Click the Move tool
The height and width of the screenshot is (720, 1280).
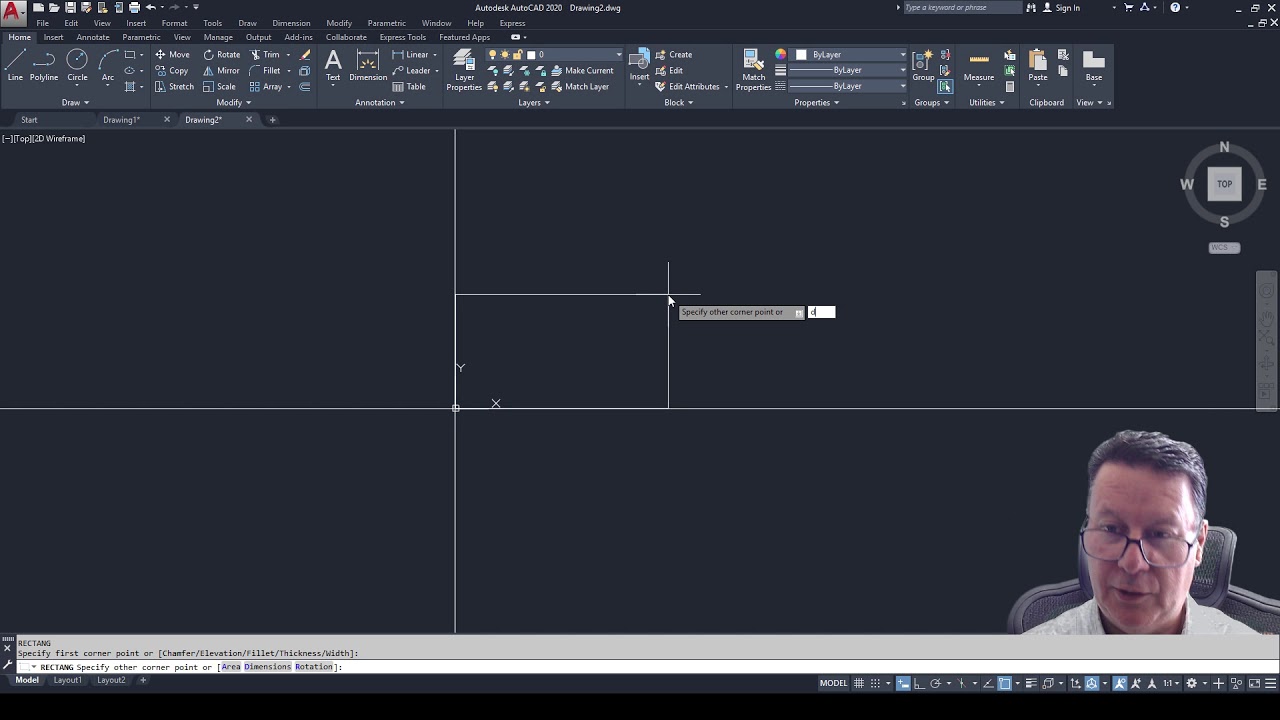(172, 55)
